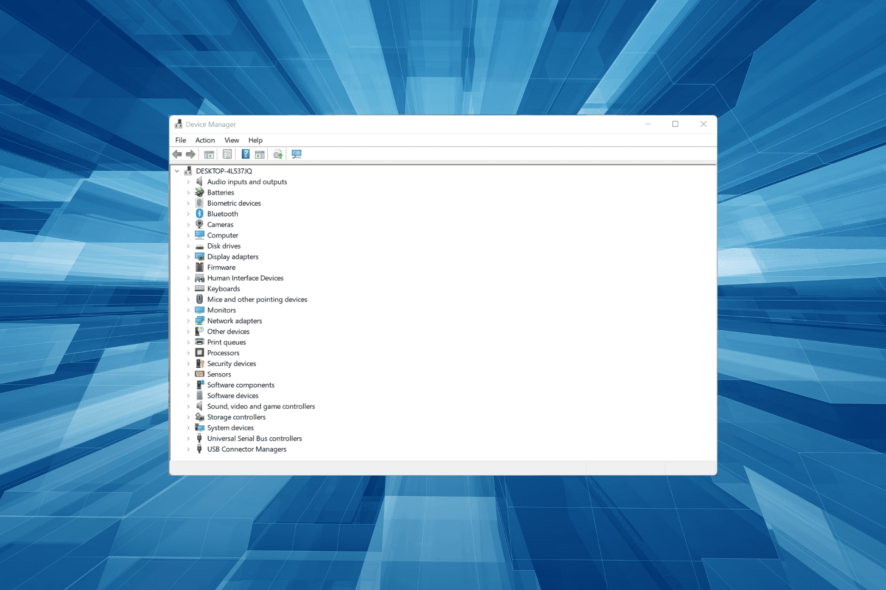Expand Universal Serial Bus controllers chevron
Screen dimensions: 886x590
pos(188,439)
